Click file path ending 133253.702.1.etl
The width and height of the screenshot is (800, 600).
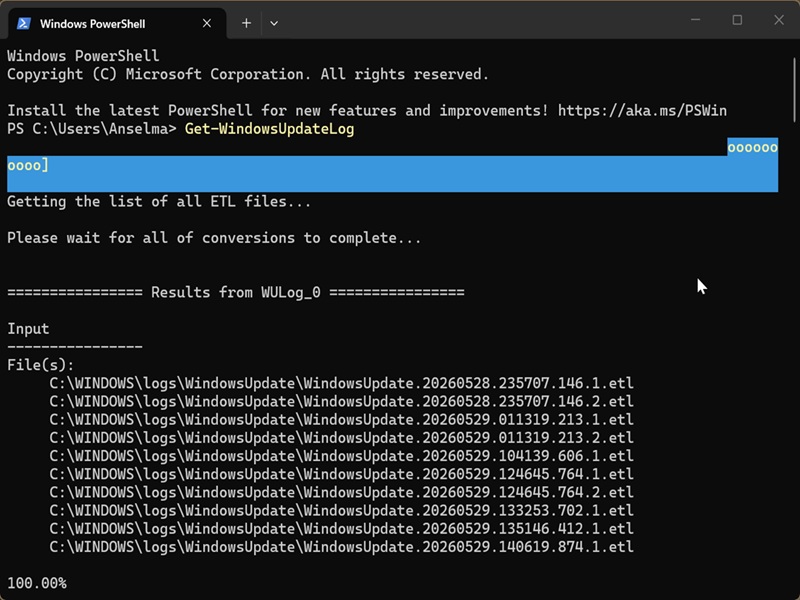(x=341, y=510)
